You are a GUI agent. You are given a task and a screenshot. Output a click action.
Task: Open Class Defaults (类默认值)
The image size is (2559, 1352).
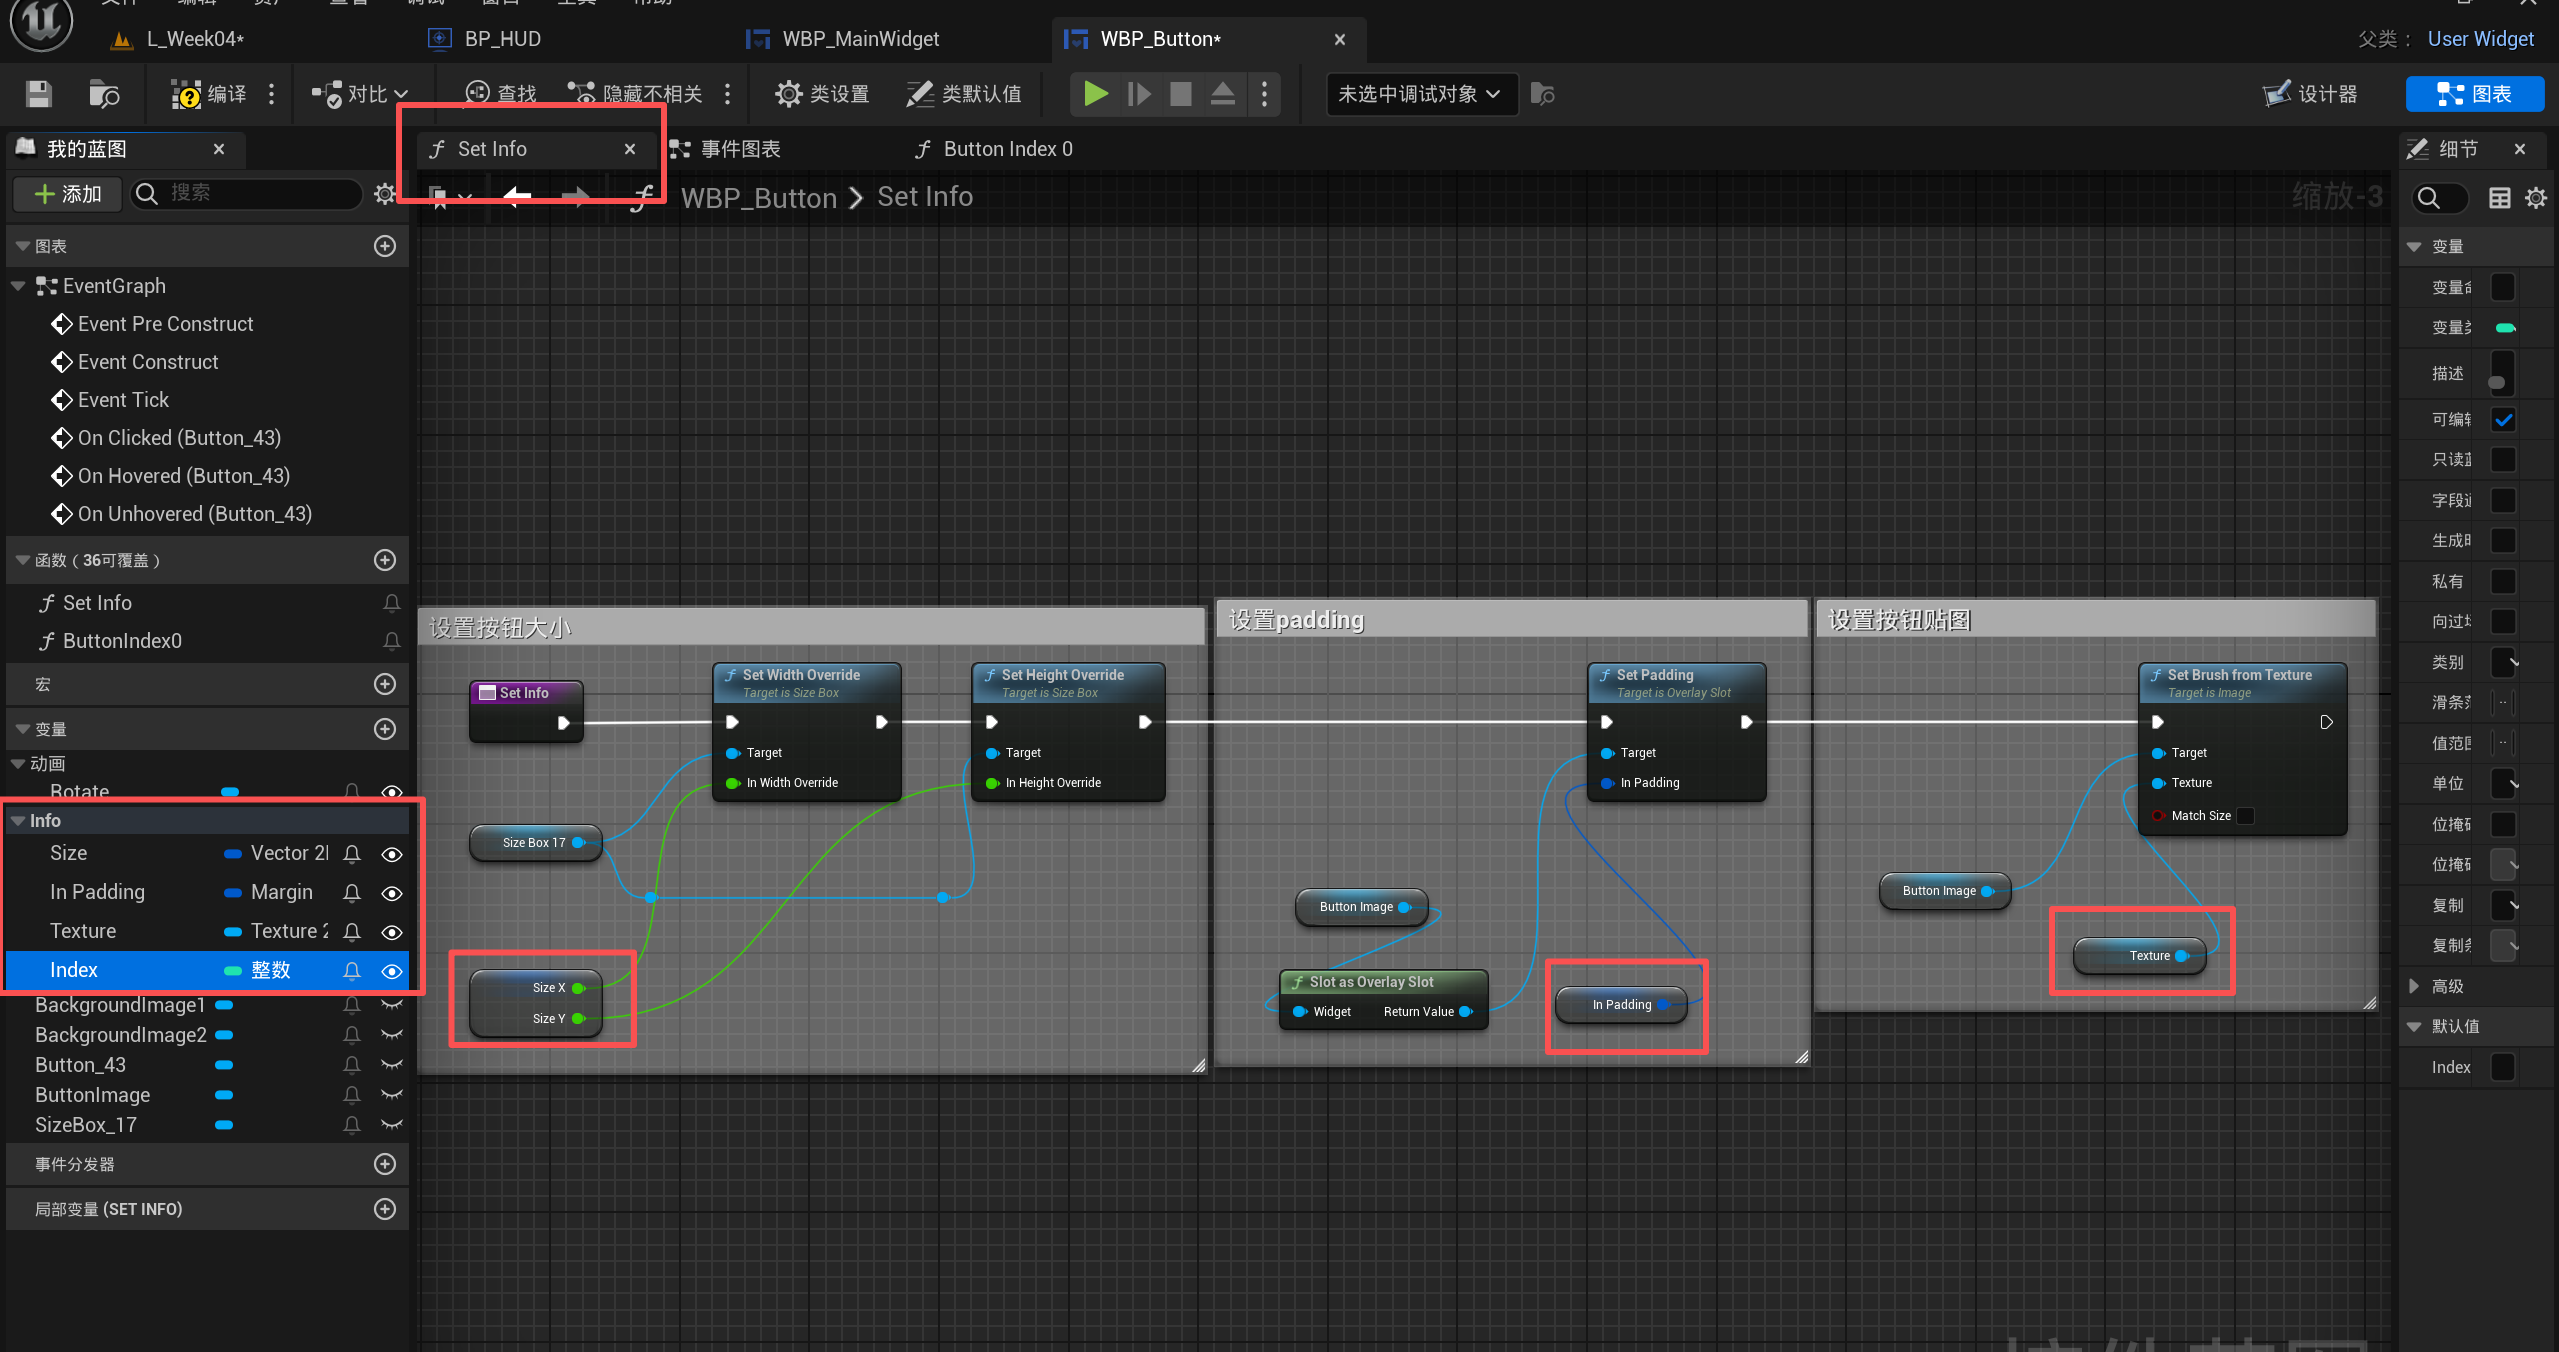(964, 94)
